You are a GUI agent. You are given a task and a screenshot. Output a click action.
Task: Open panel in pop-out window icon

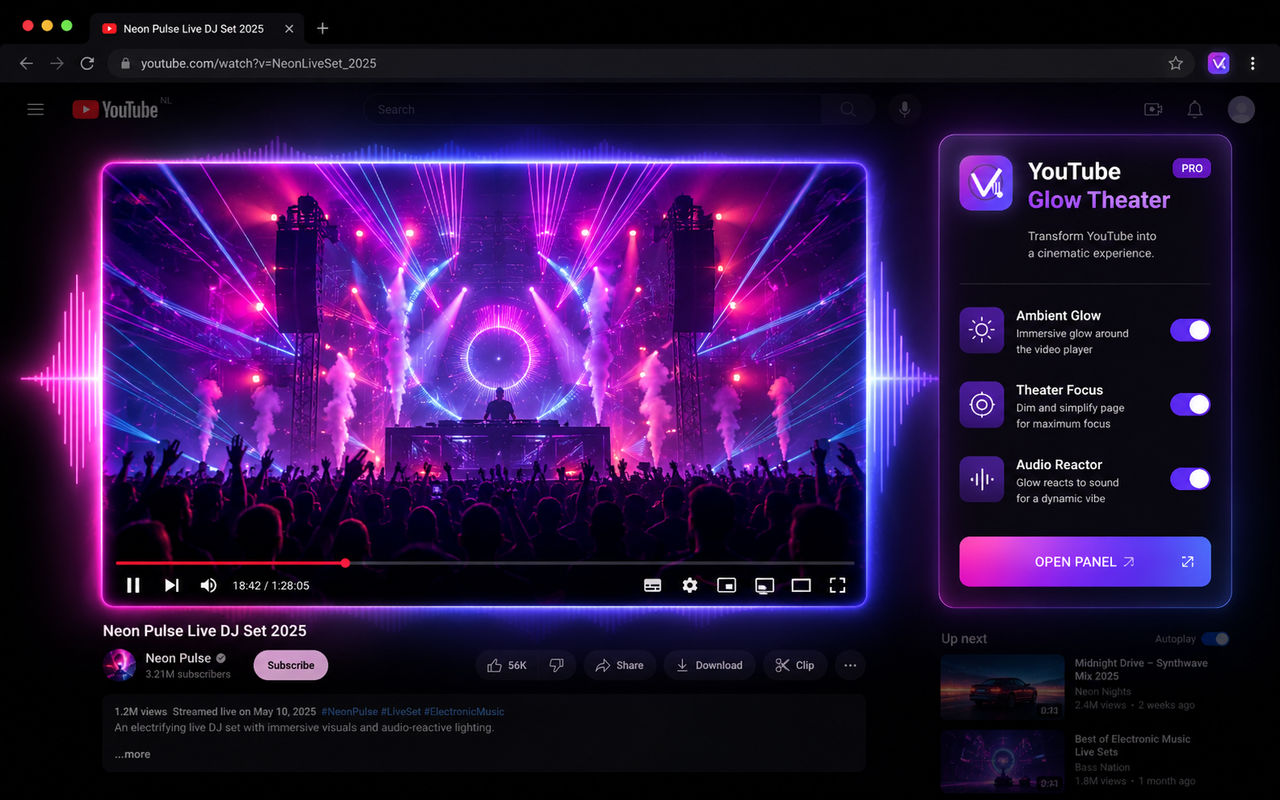[x=1187, y=562]
